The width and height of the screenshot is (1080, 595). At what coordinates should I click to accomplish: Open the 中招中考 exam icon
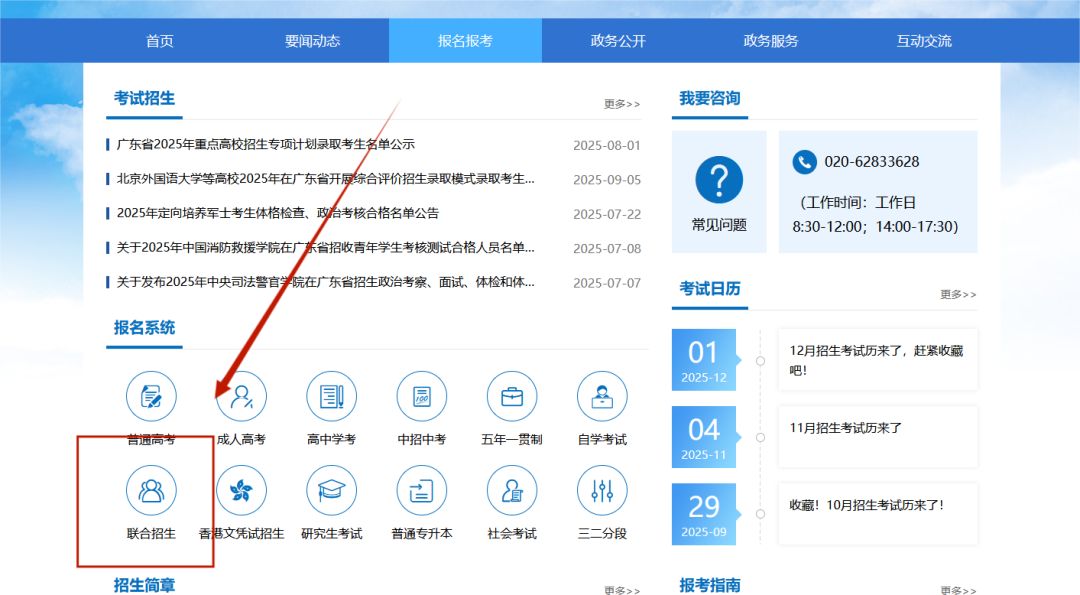pos(421,397)
